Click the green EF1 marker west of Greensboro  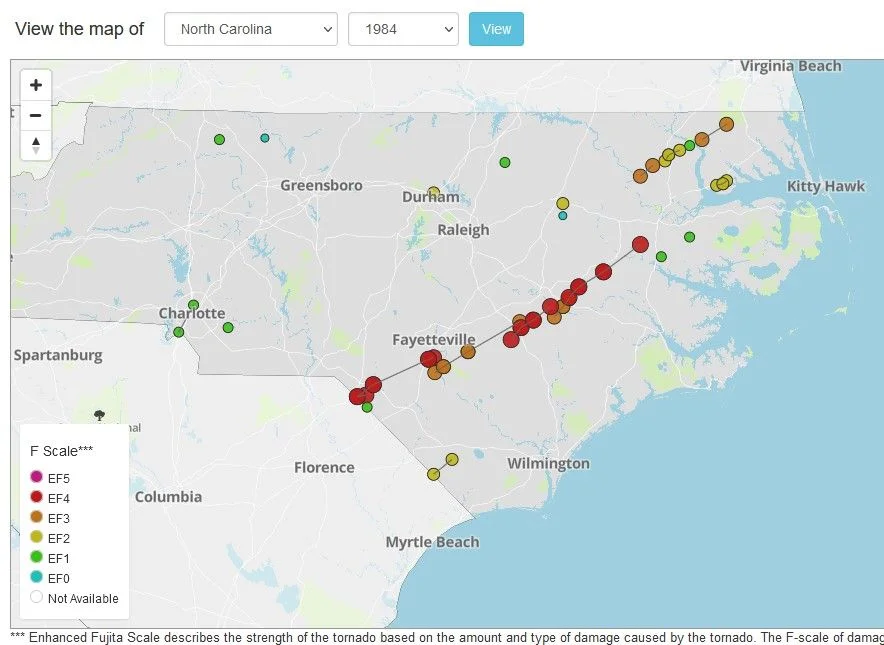click(219, 139)
